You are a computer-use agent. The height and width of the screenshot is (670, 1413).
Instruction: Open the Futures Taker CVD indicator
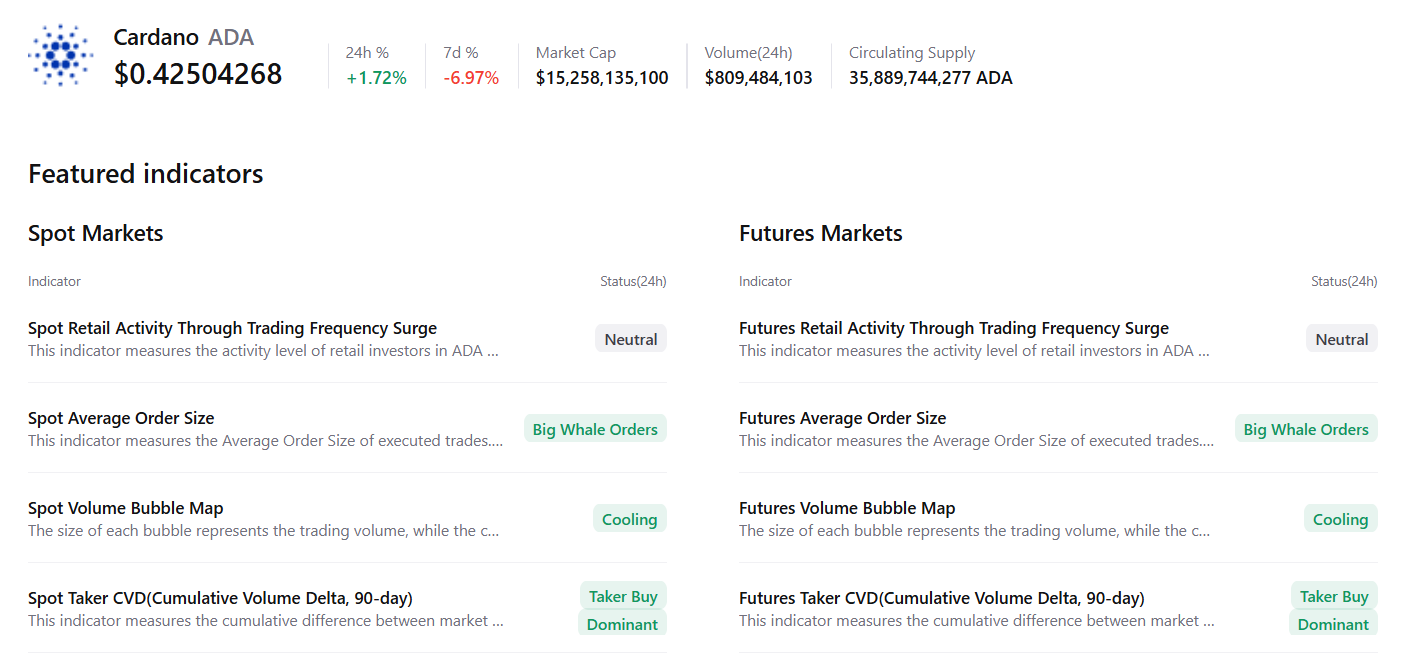941,597
